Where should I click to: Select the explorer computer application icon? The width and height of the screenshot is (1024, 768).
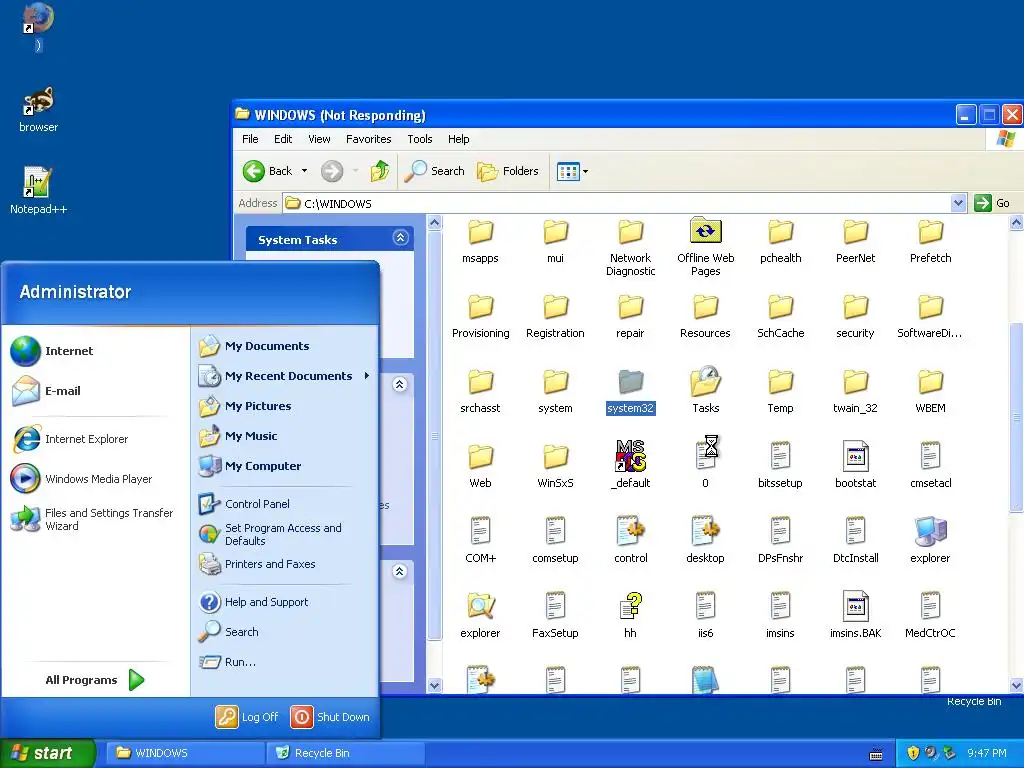931,531
